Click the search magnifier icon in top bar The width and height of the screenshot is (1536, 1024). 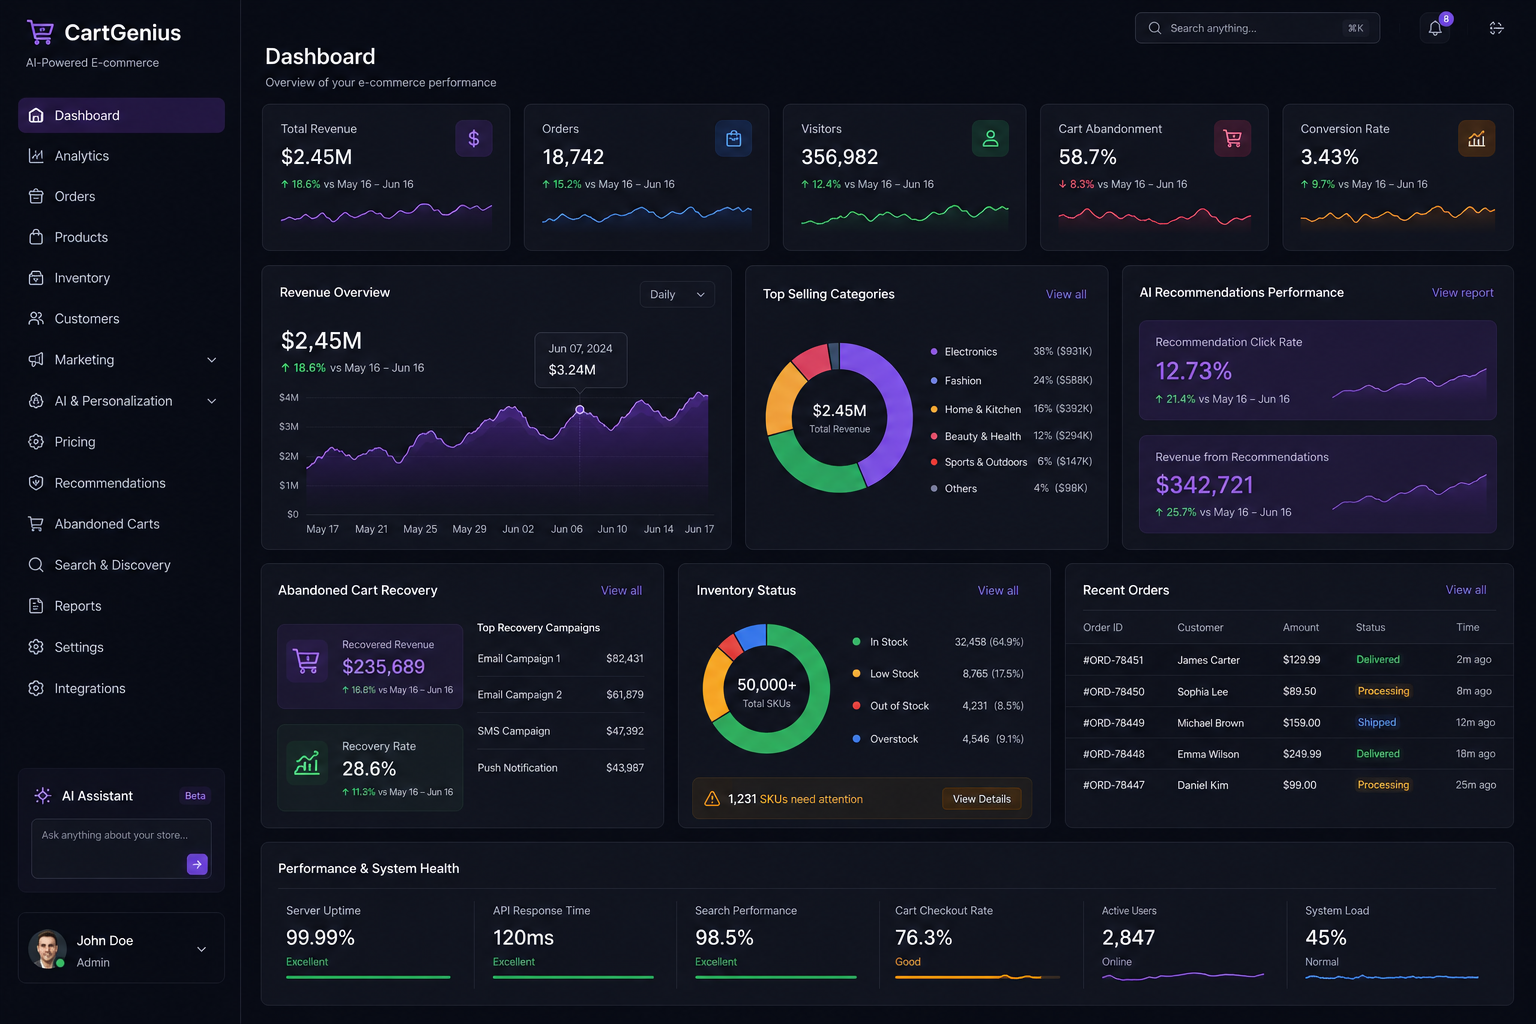(1155, 28)
